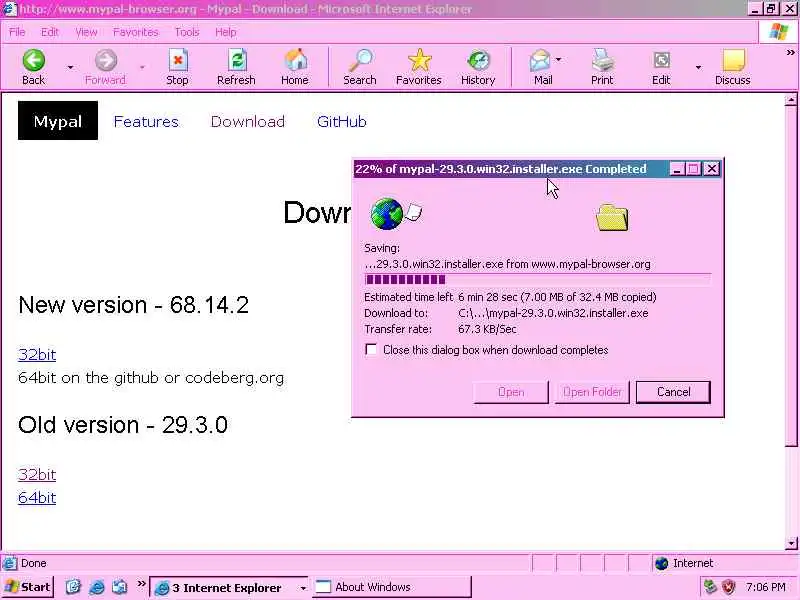Click the Mypal logo link

click(58, 120)
